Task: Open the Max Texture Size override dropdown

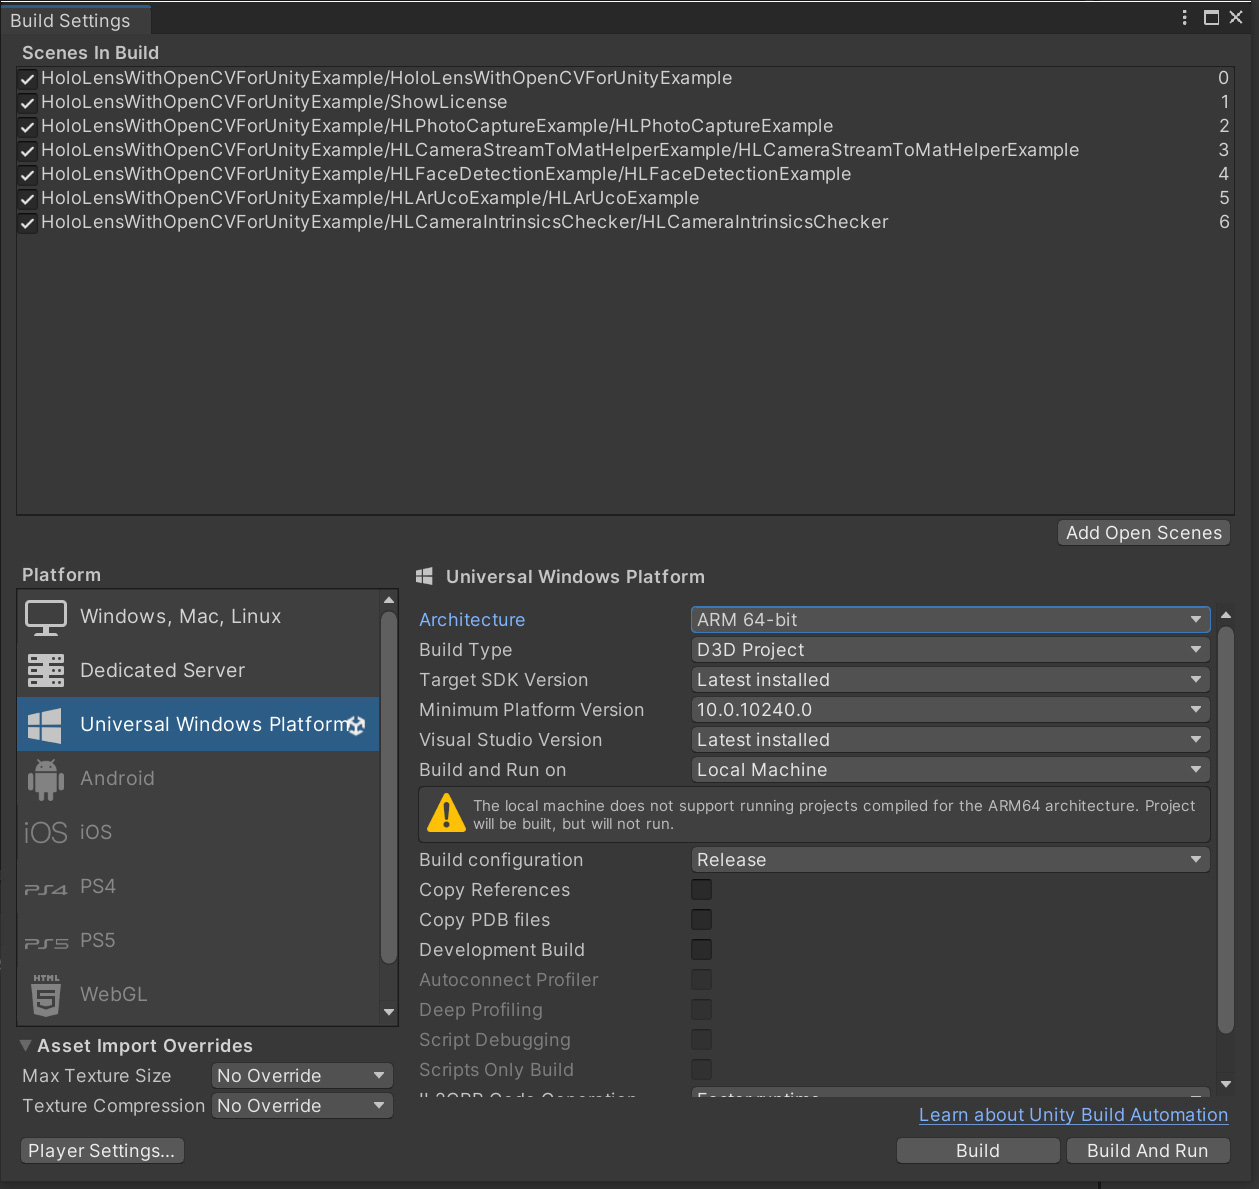Action: pos(302,1076)
